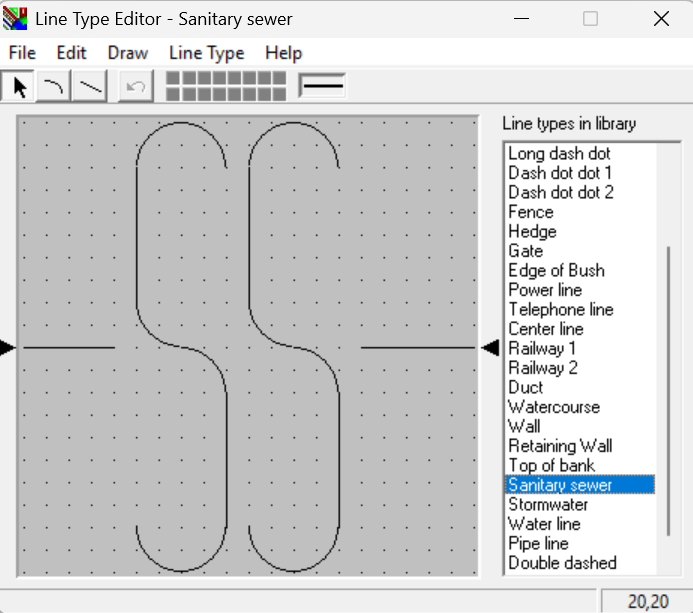Choose Railway 1 line type from library
This screenshot has height=613, width=693.
[542, 349]
